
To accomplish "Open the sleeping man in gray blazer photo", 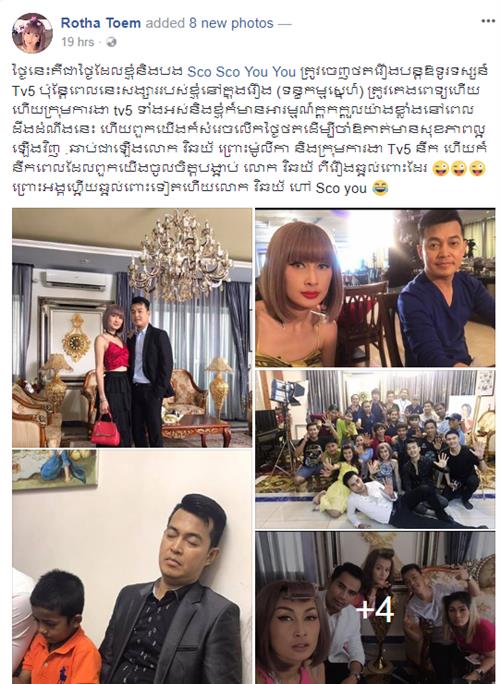I will point(132,567).
